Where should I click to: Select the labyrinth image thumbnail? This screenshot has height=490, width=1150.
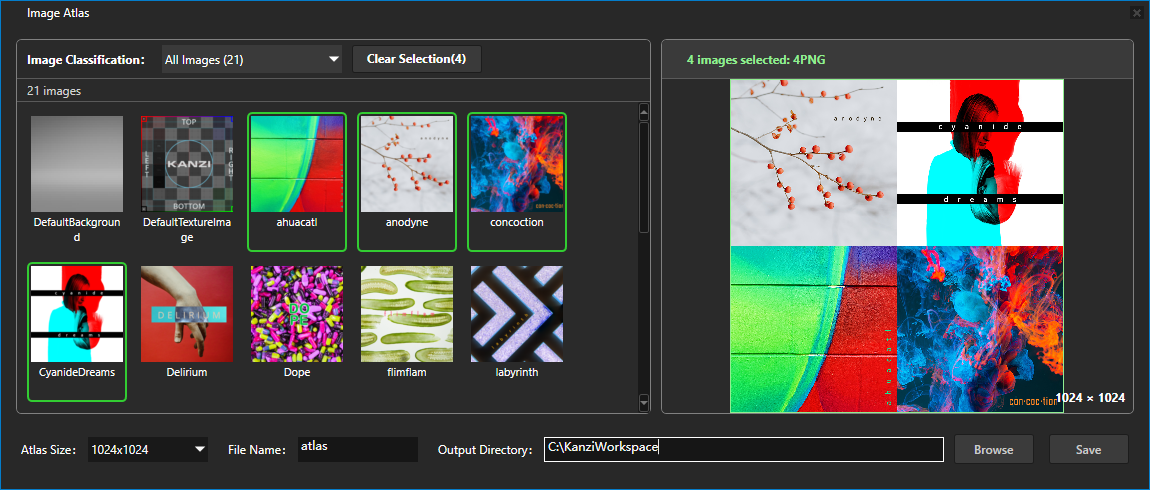(517, 314)
